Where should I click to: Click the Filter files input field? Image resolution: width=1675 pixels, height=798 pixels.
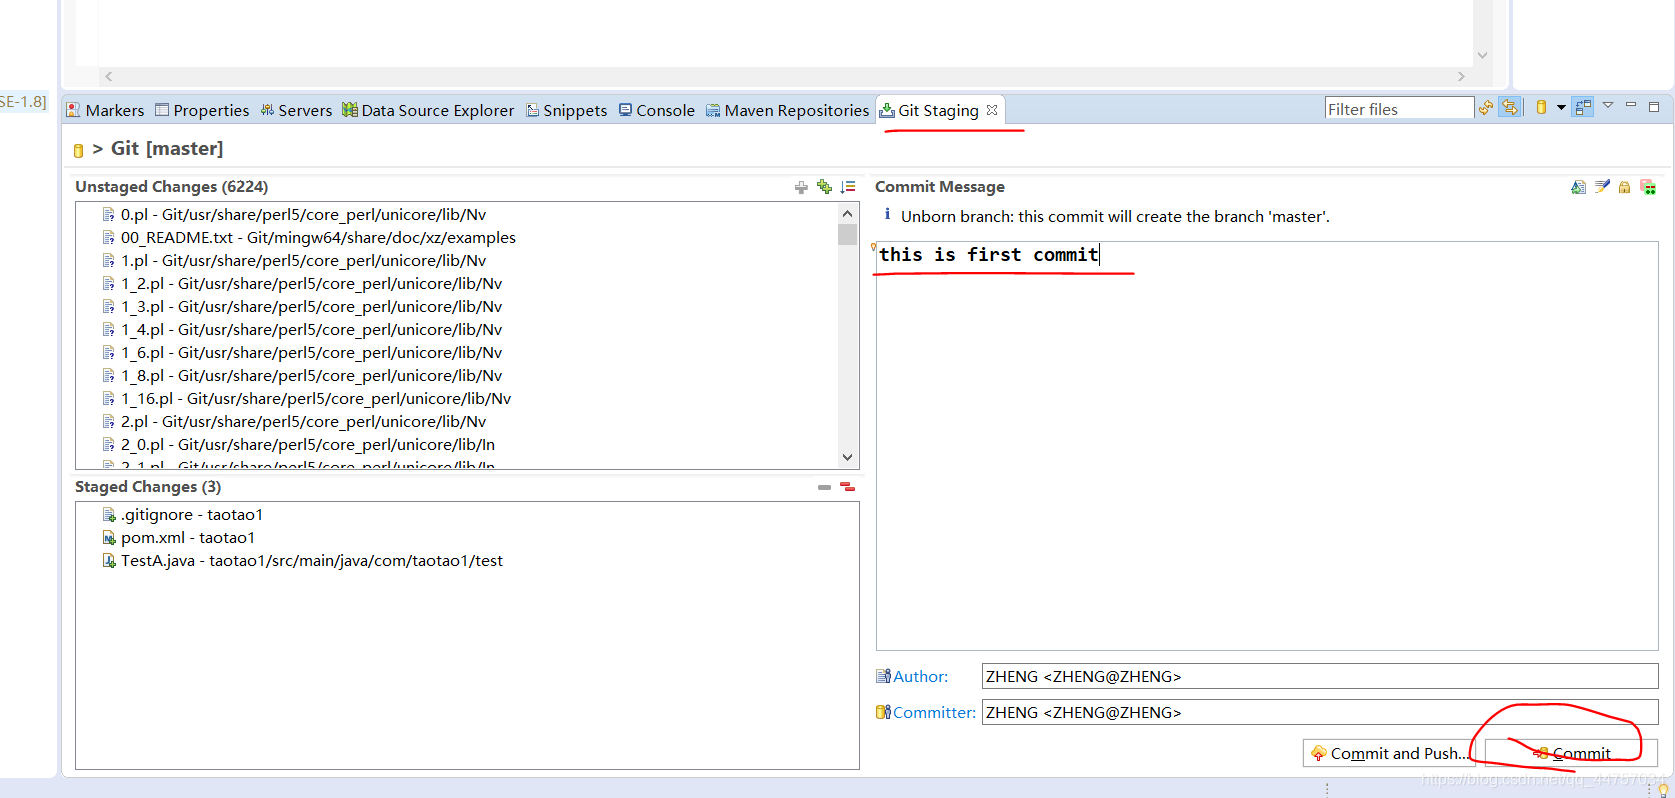point(1399,109)
